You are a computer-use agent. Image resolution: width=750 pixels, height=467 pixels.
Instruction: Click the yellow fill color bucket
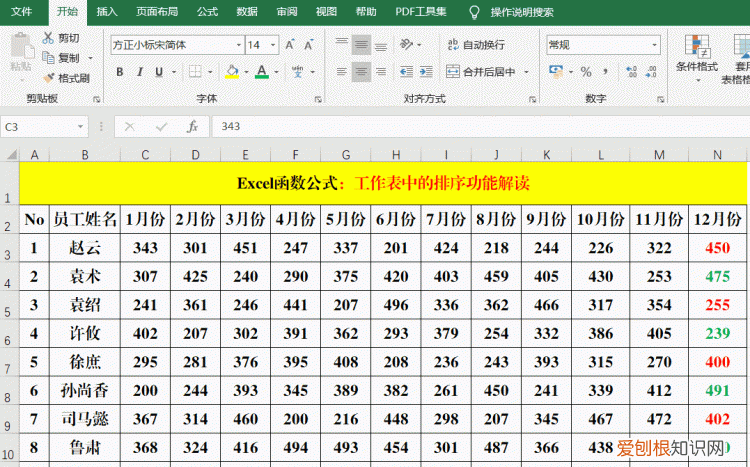pos(232,72)
